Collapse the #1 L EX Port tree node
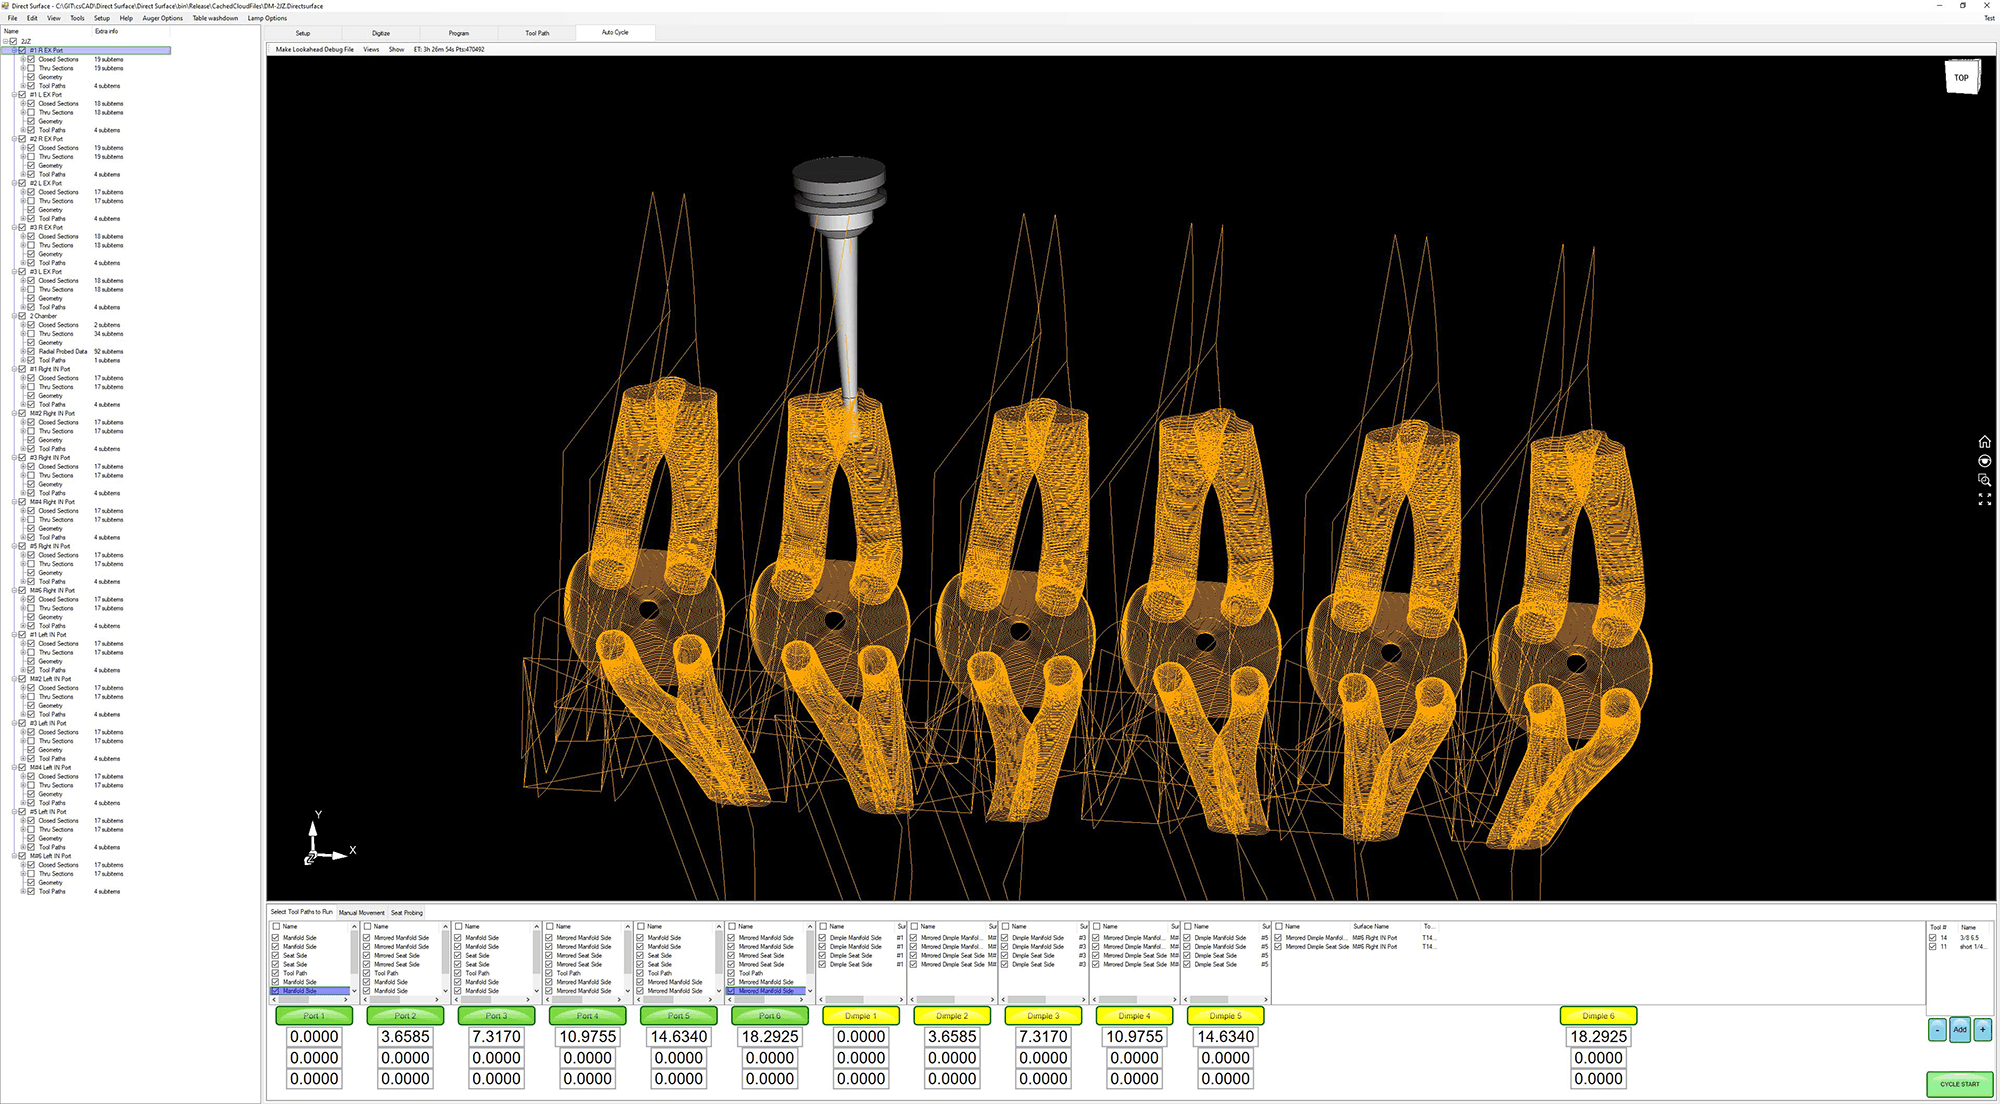The height and width of the screenshot is (1104, 2000). tap(14, 95)
